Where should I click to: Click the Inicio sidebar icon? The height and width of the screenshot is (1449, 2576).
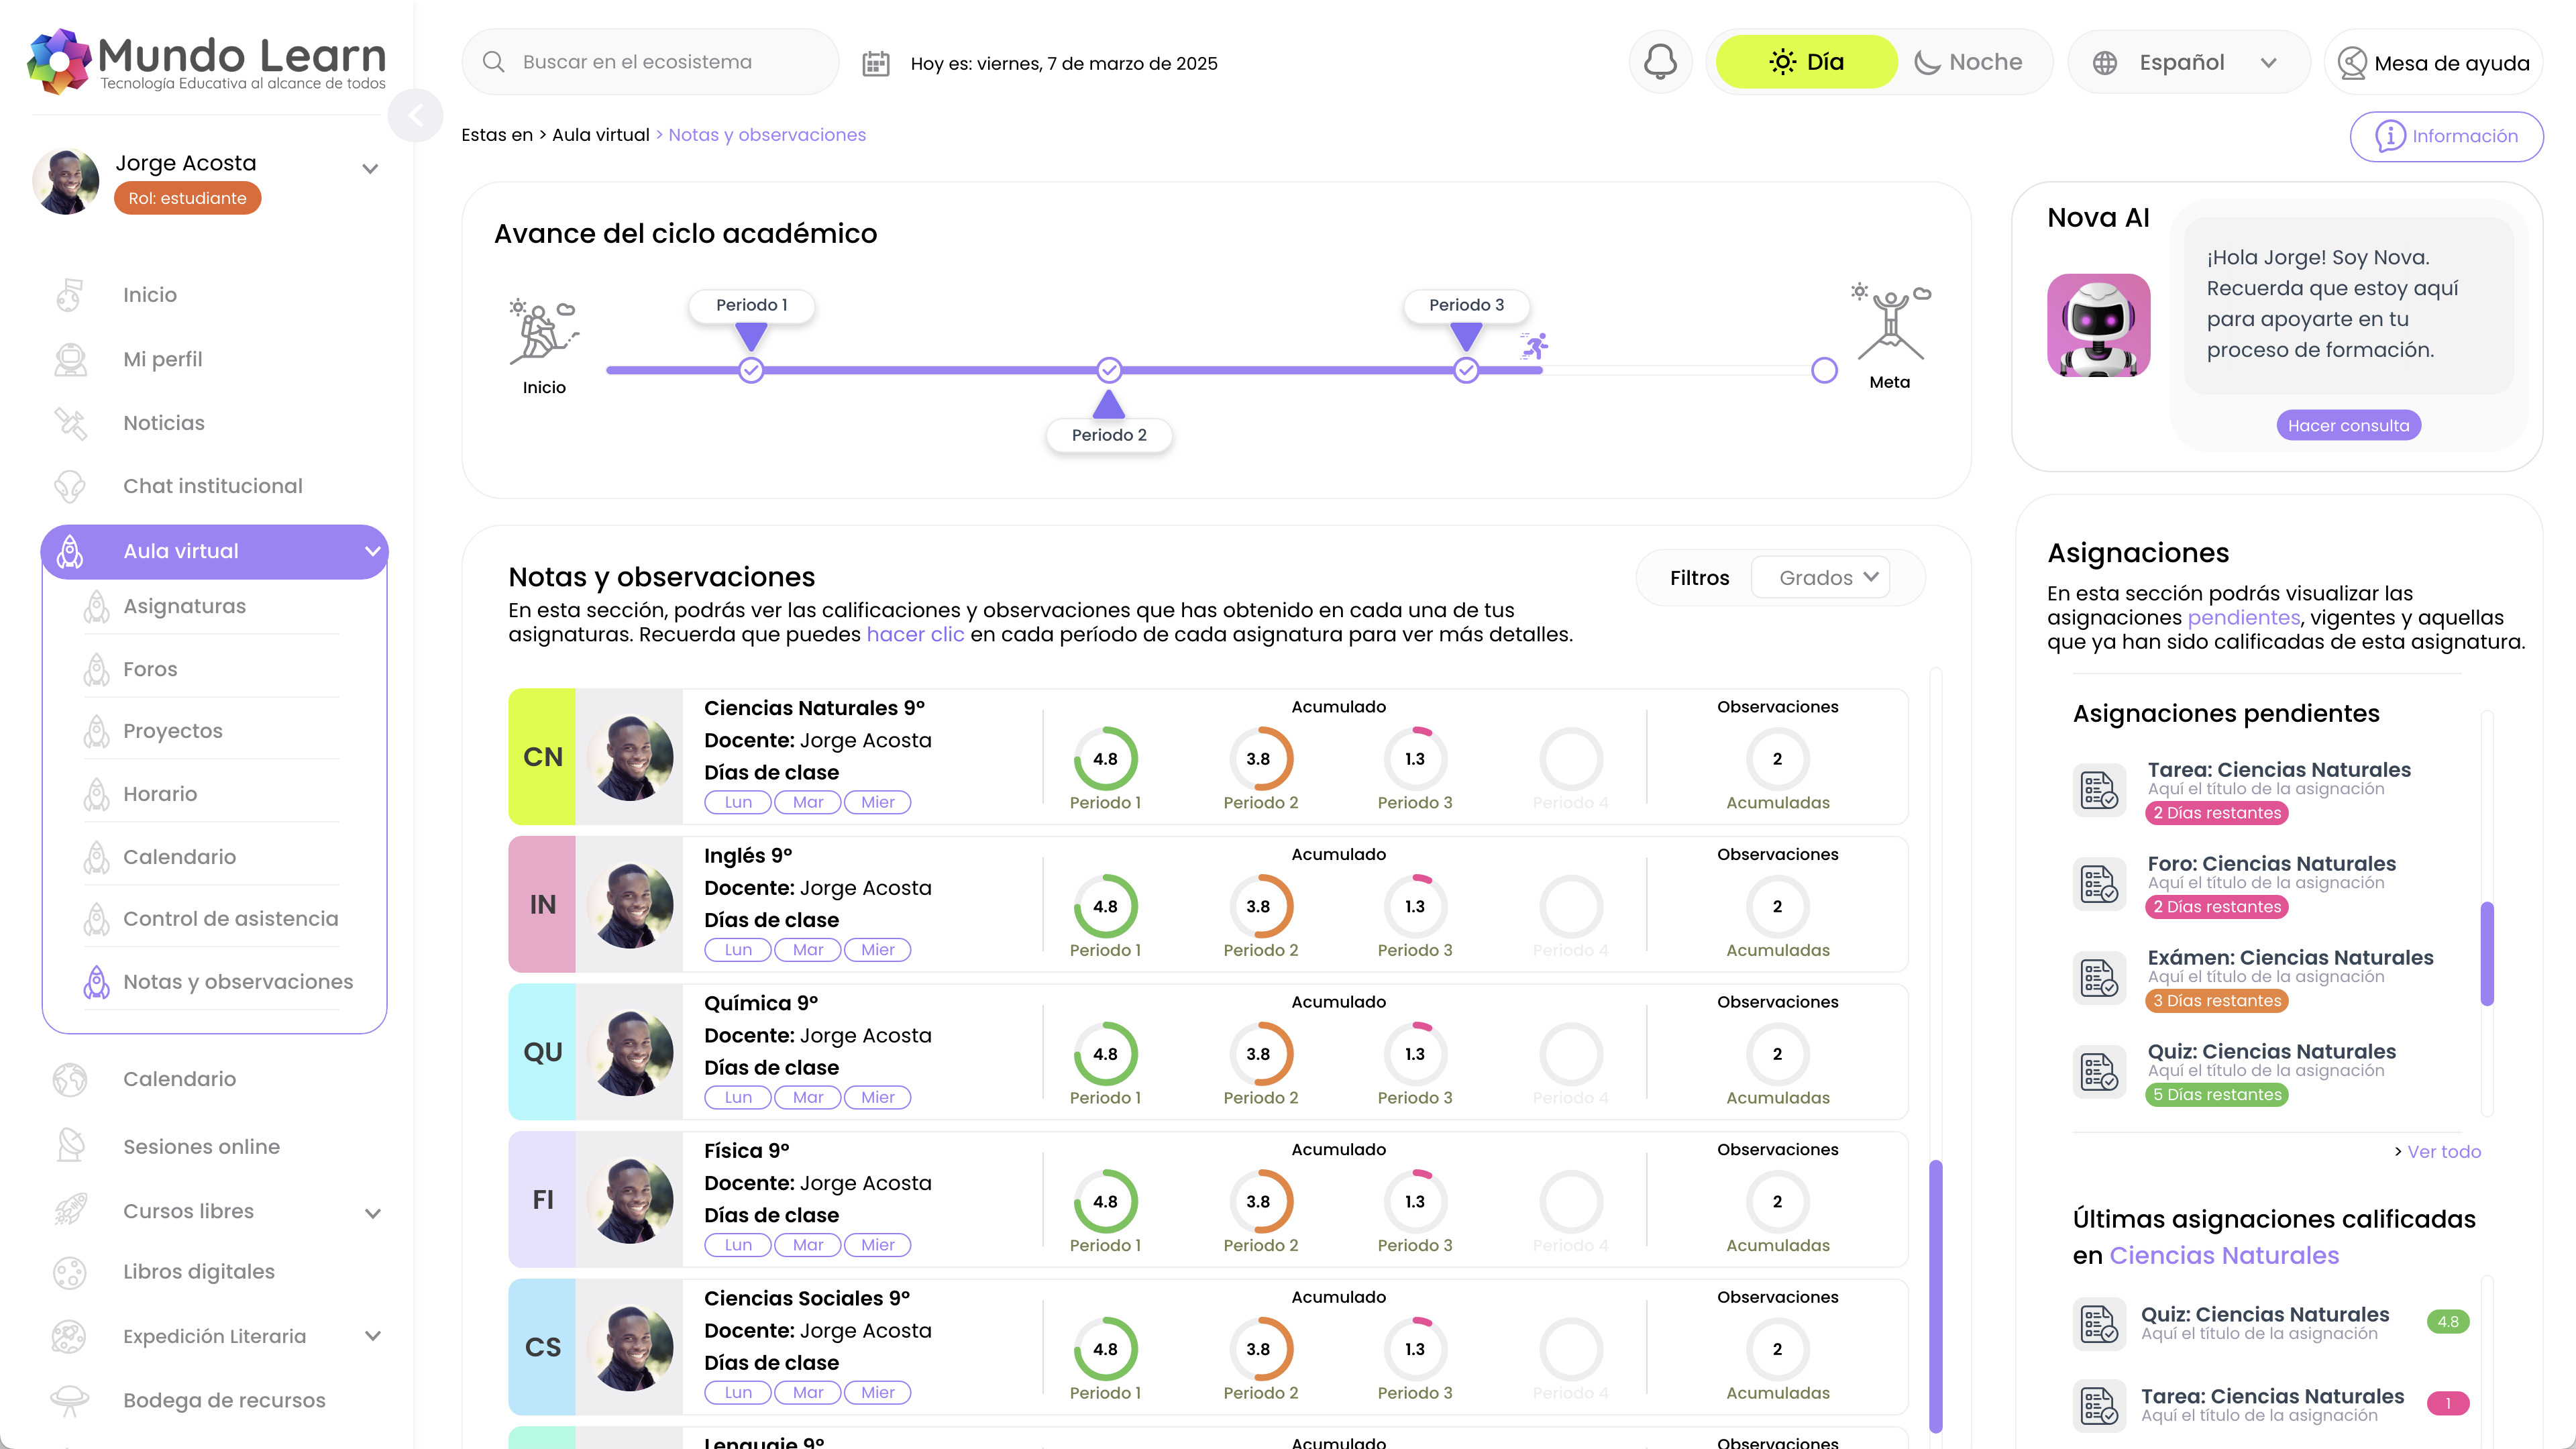coord(69,295)
